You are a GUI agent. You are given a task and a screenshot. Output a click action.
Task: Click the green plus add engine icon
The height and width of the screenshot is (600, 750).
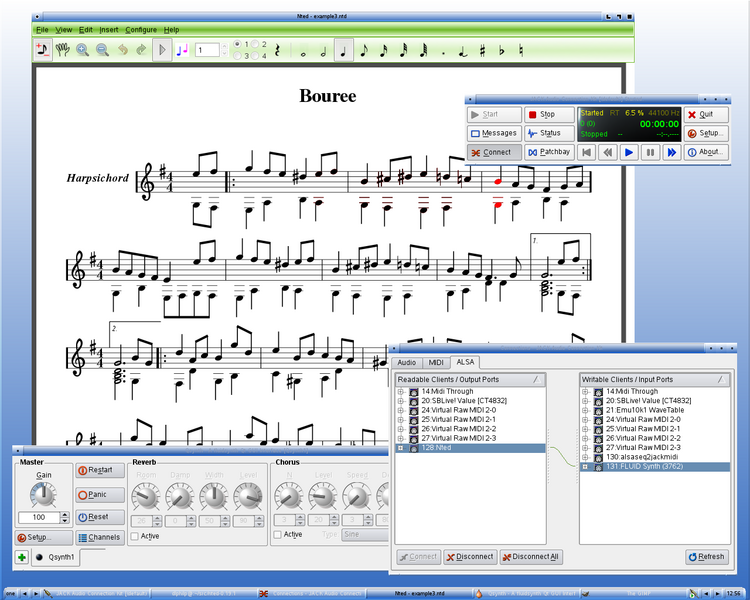coord(22,557)
